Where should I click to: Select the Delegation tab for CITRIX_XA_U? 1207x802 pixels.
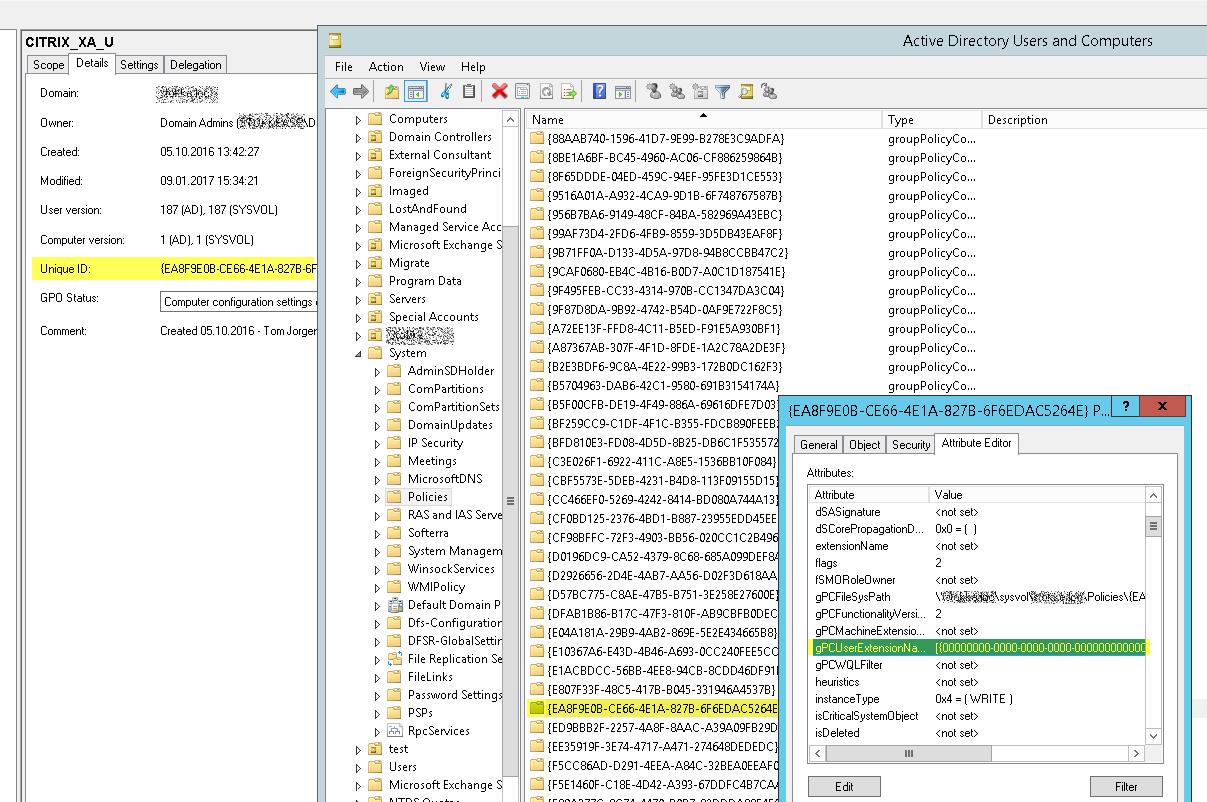[x=195, y=64]
